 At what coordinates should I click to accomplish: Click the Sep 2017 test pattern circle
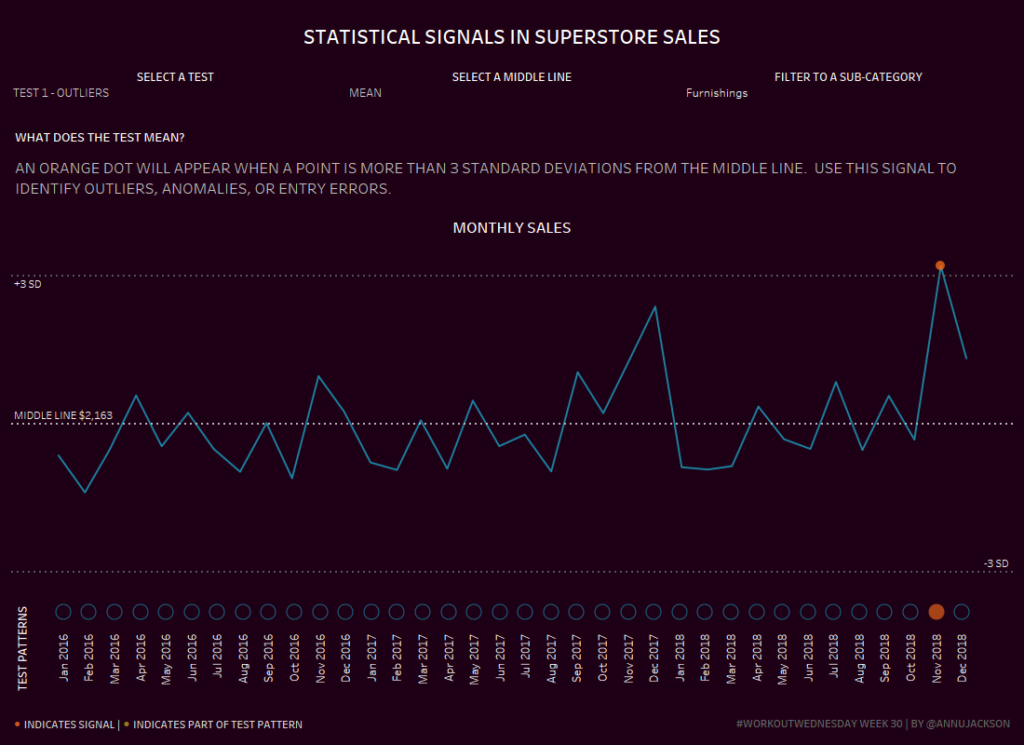coord(576,612)
